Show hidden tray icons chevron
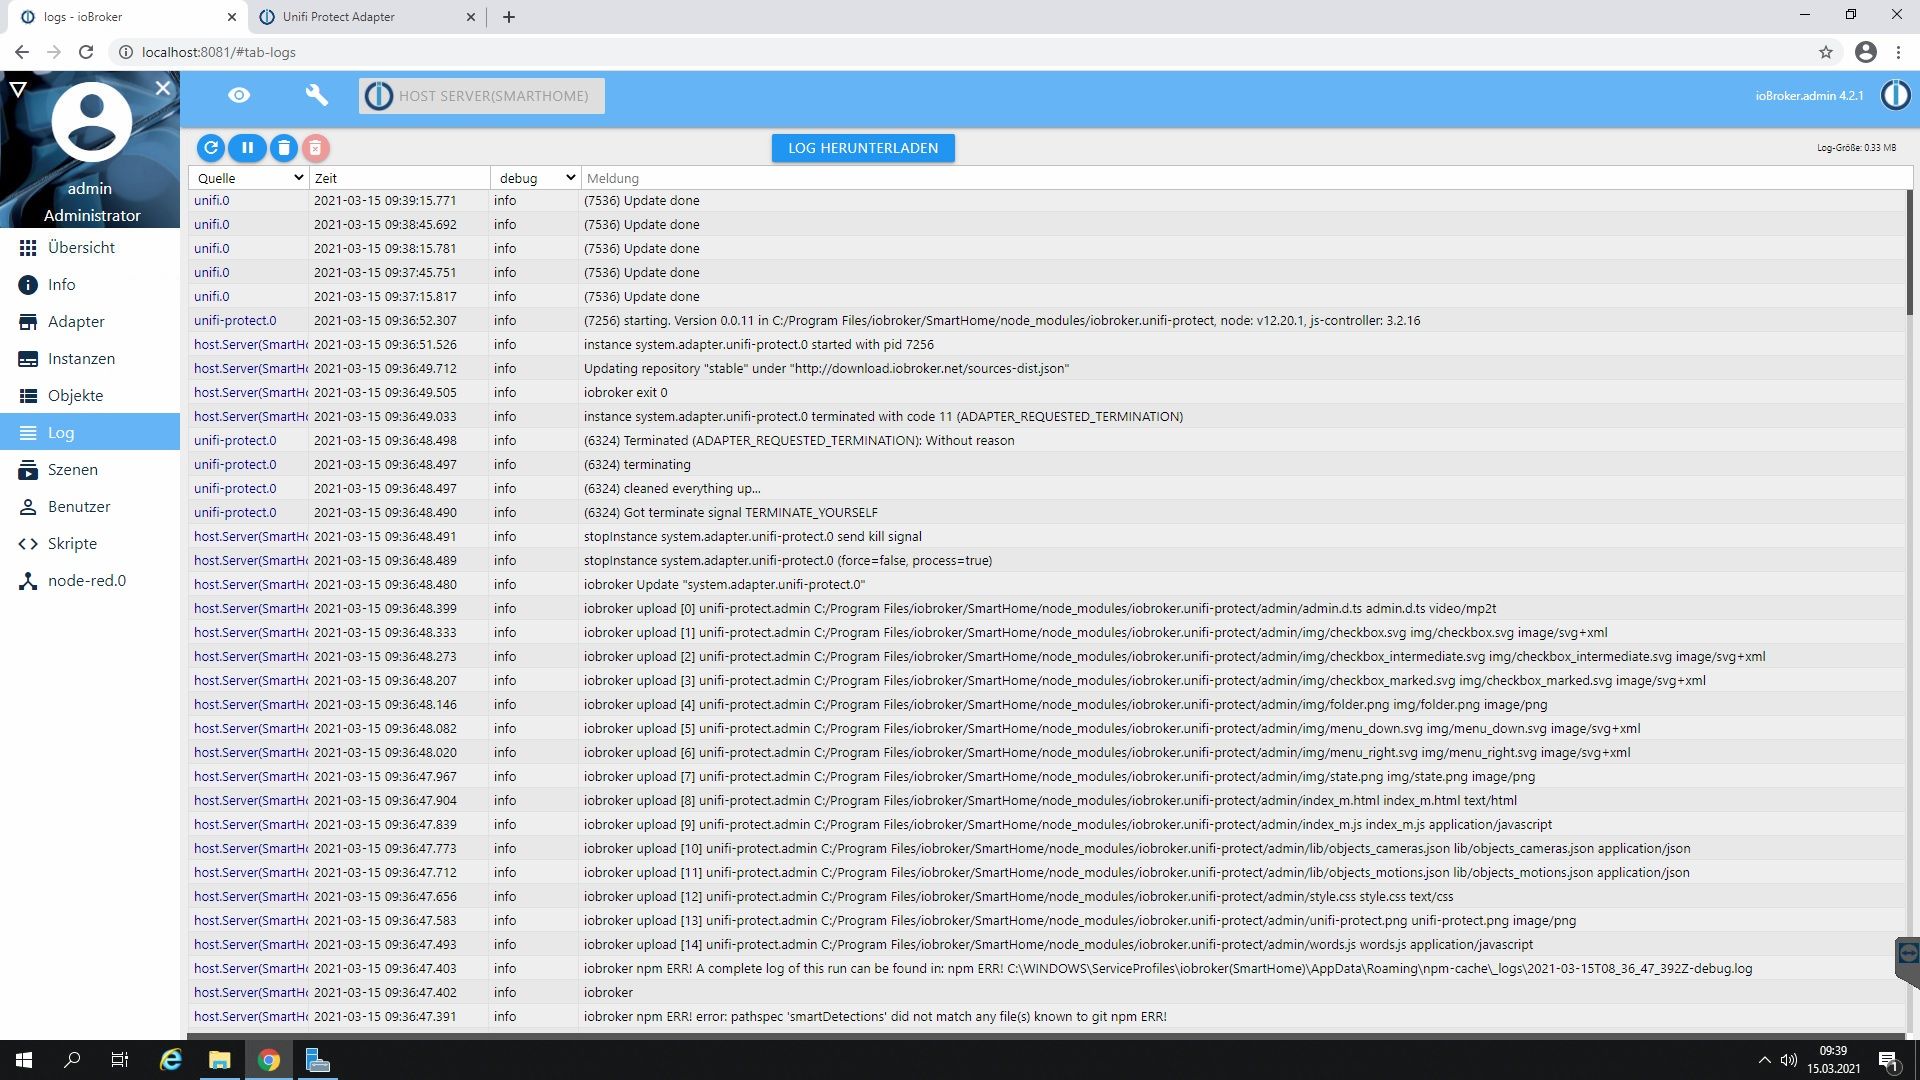Screen dimensions: 1920x1080 point(1764,1060)
